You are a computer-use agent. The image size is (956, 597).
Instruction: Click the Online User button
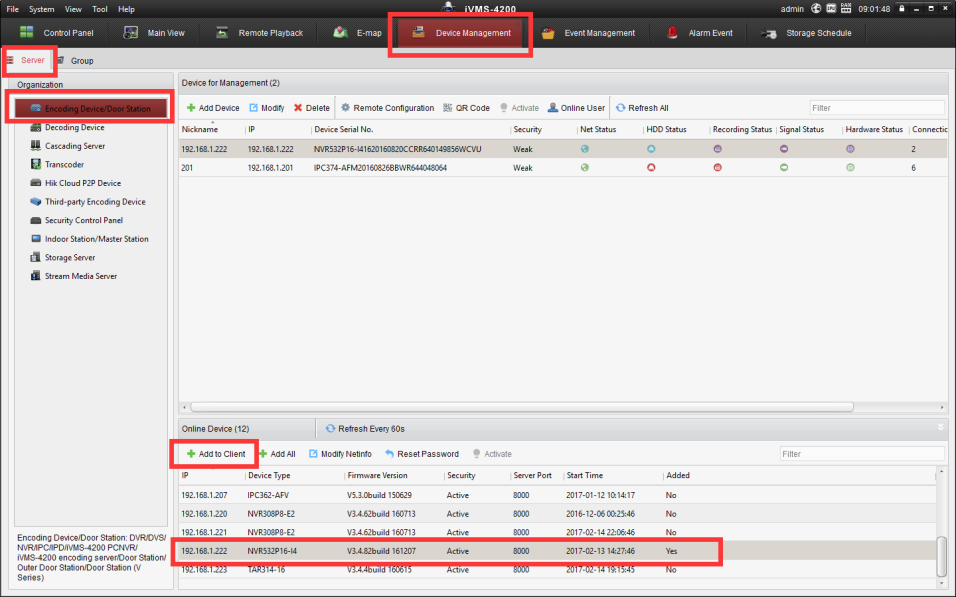pos(576,108)
